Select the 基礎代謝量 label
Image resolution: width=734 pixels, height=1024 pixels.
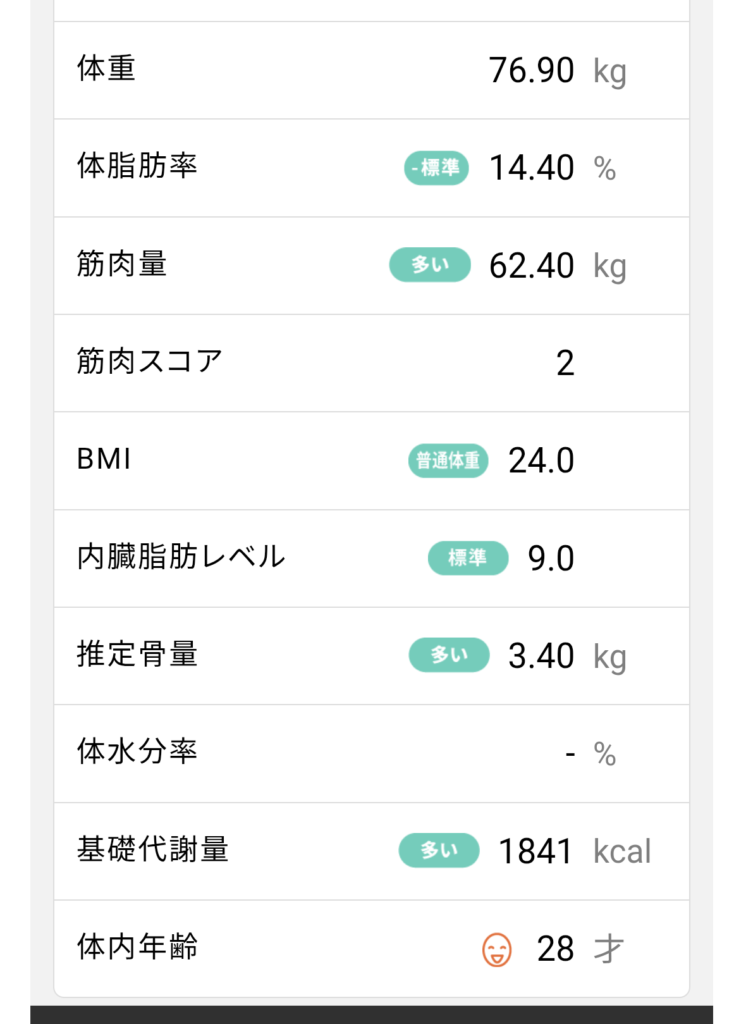(x=152, y=850)
